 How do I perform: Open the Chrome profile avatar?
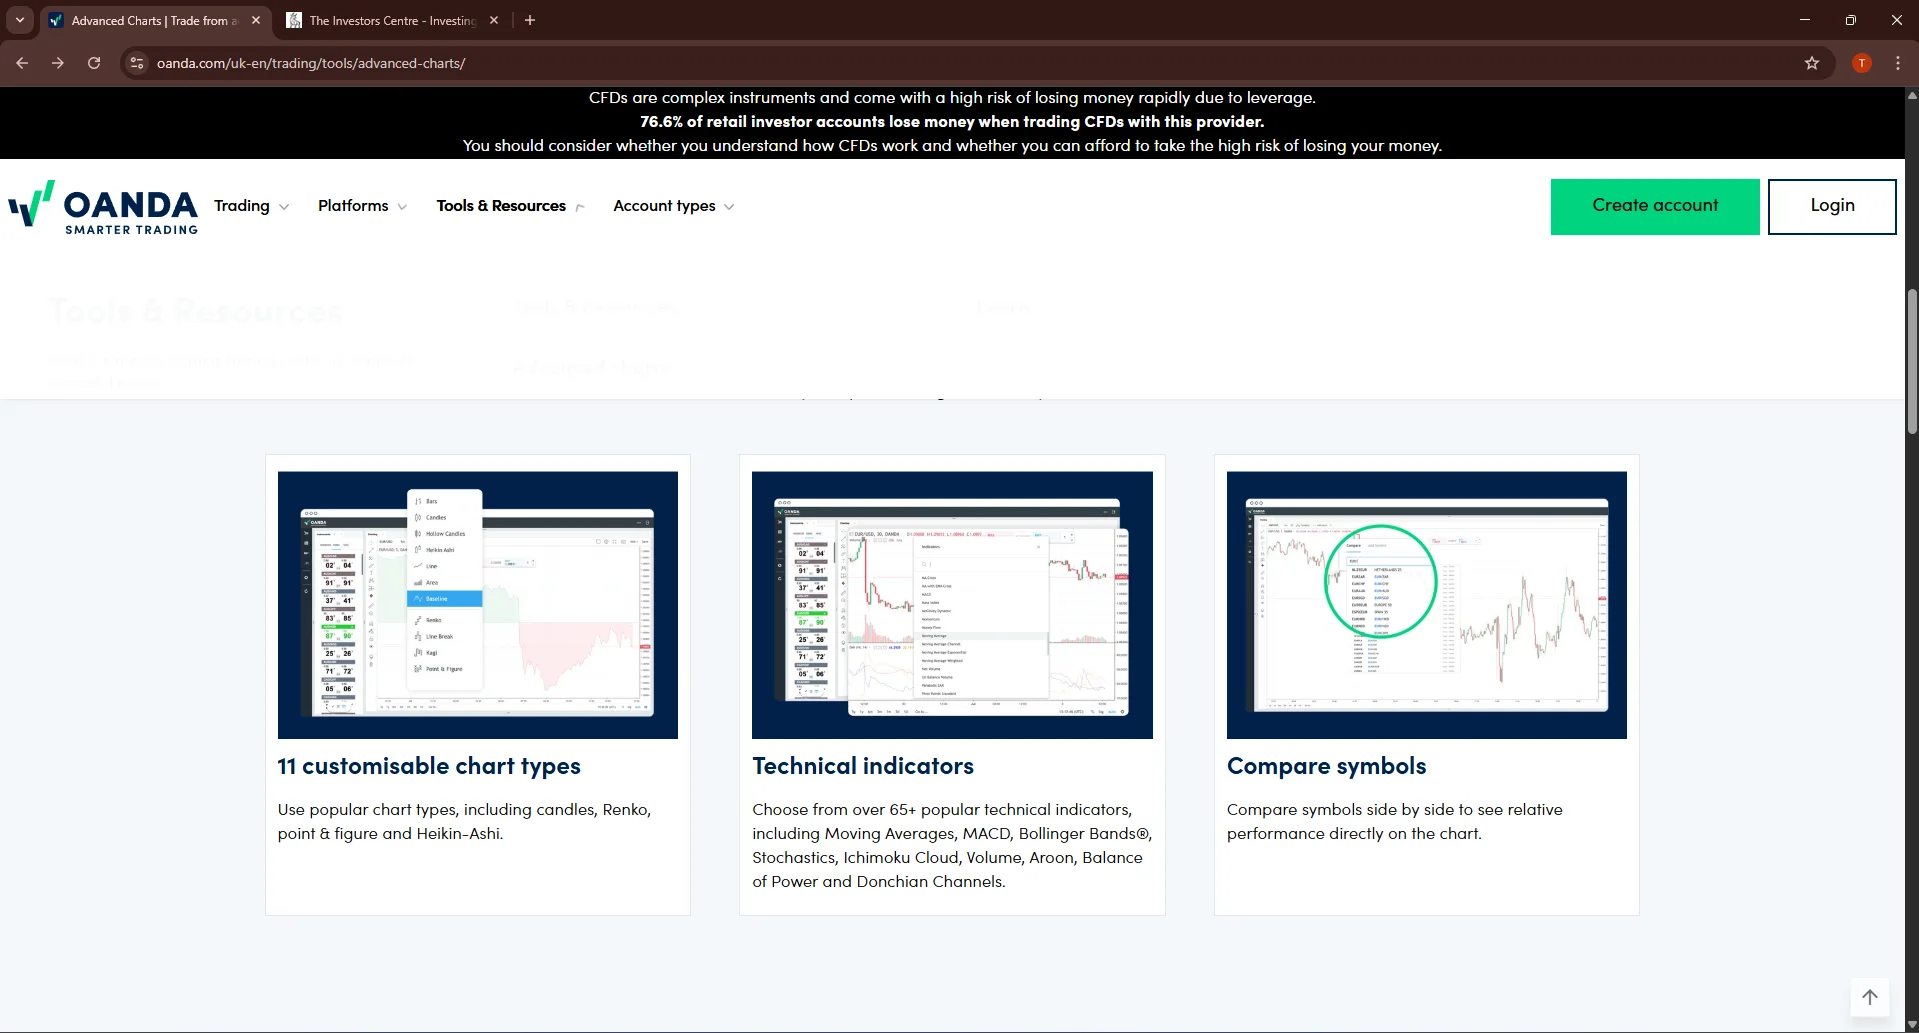tap(1862, 63)
